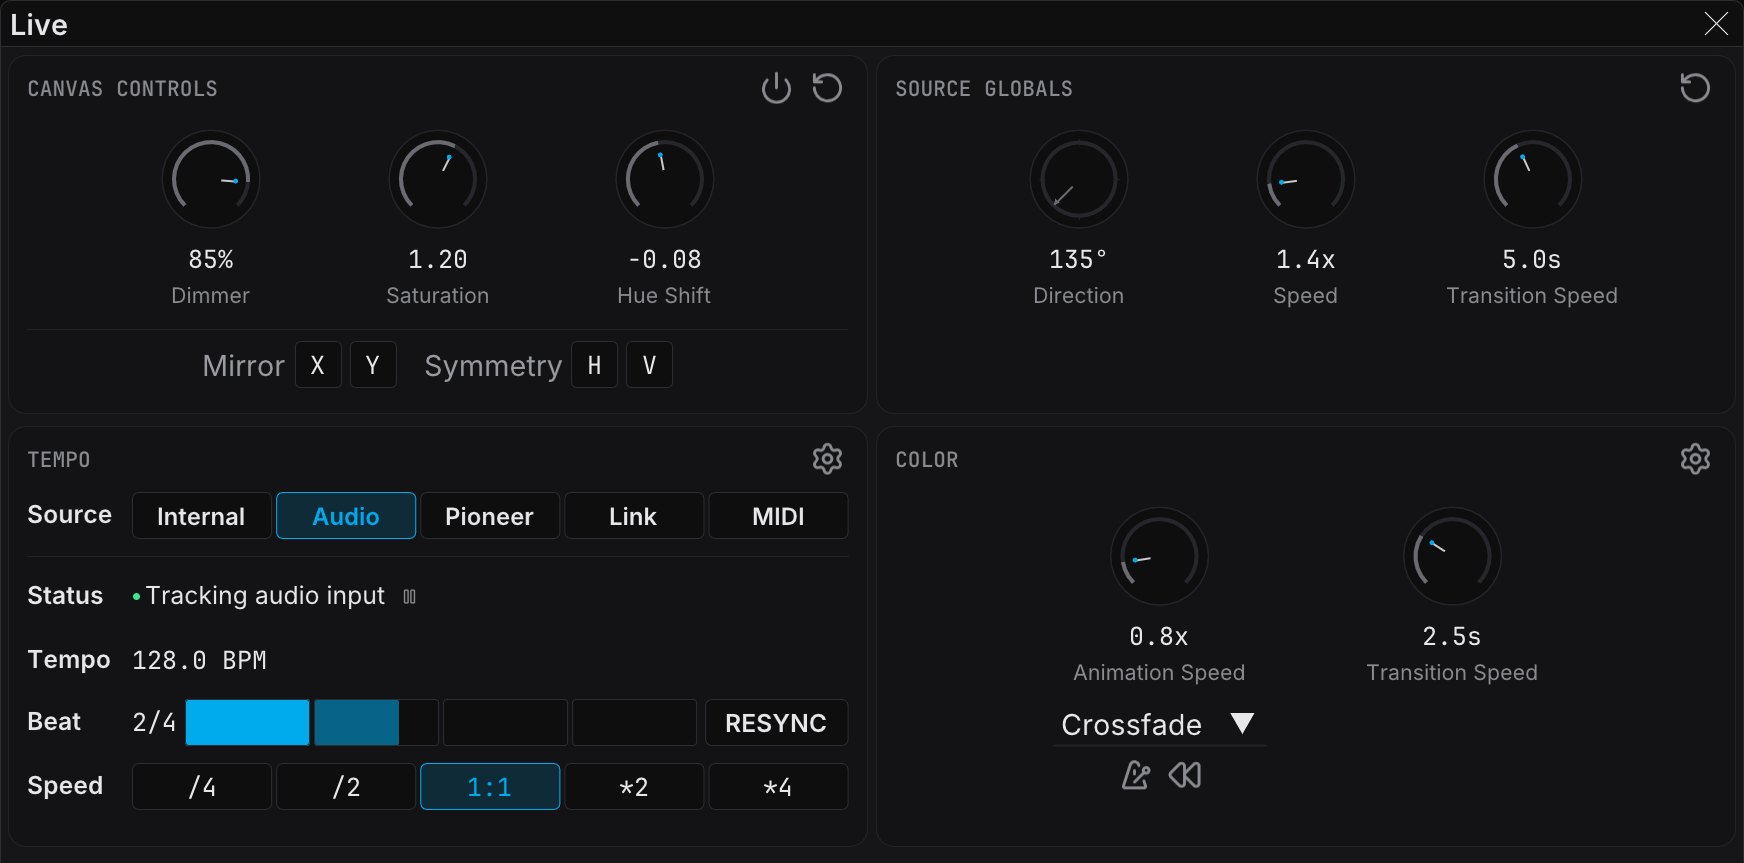Select Internal tempo source

(201, 516)
